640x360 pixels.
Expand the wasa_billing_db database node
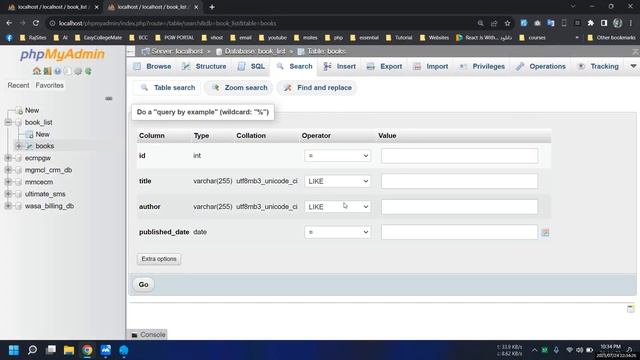click(x=8, y=206)
